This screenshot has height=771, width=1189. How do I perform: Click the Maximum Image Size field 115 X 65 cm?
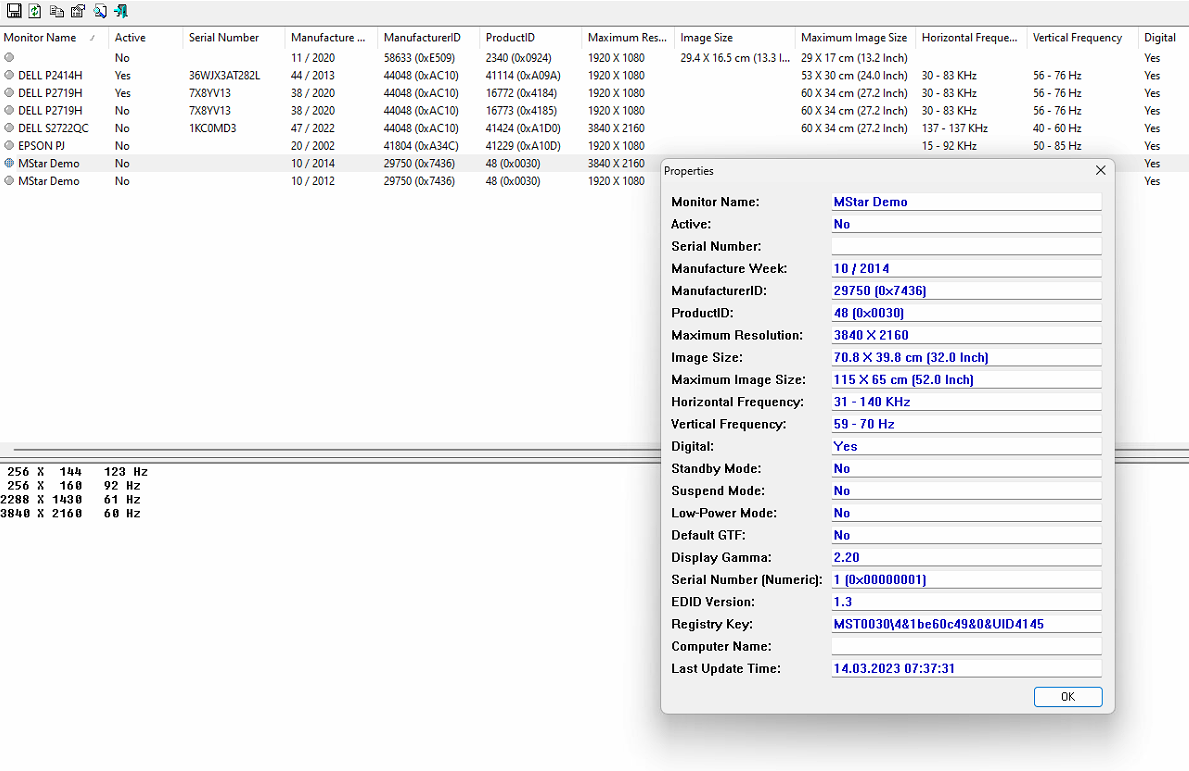pyautogui.click(x=966, y=380)
